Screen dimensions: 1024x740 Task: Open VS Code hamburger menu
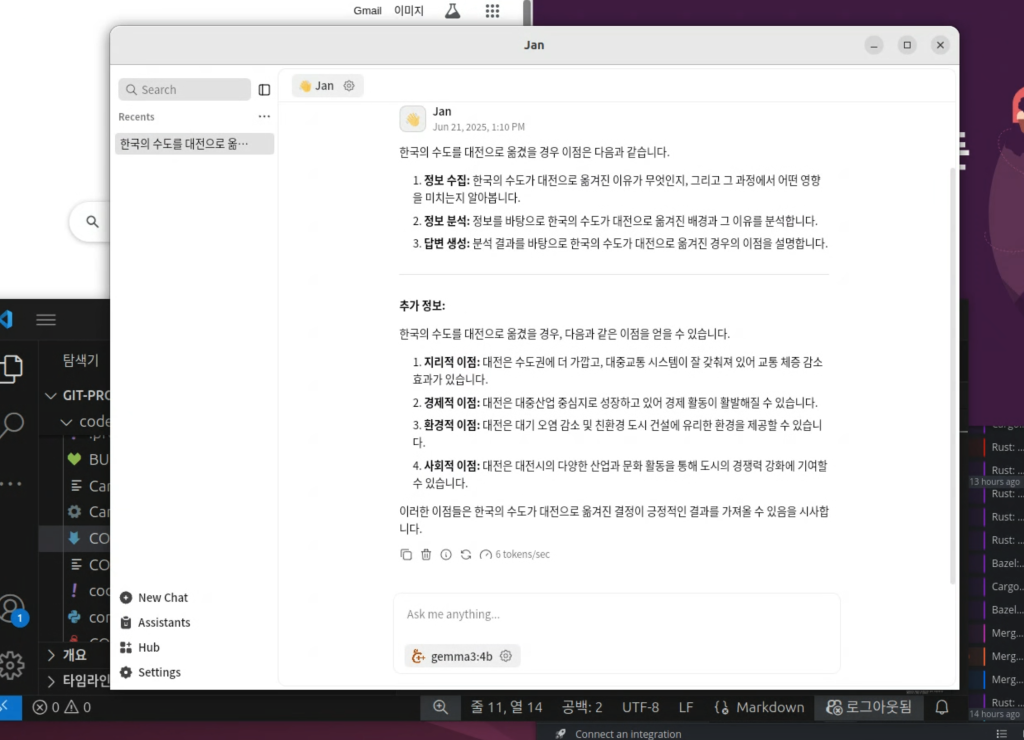(46, 319)
